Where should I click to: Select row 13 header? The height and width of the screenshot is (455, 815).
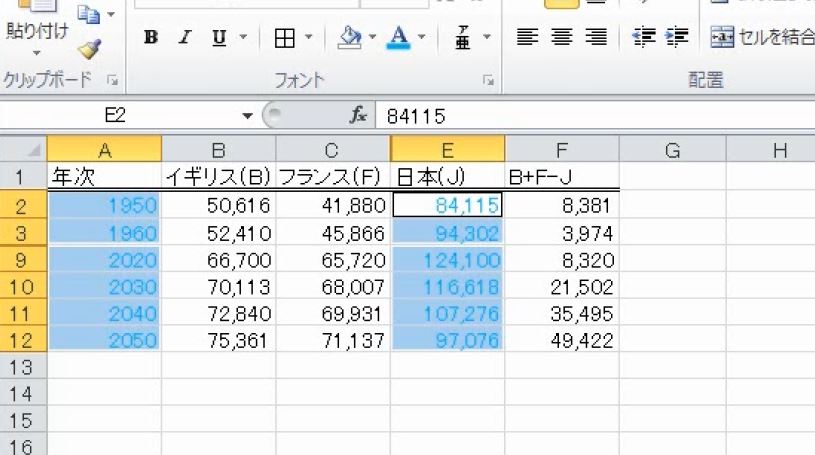[x=23, y=367]
